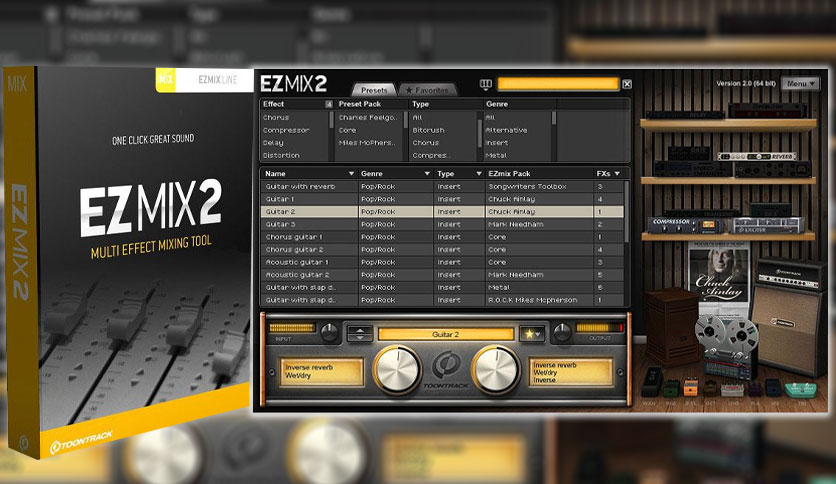Open the browser view columns icon
Screen dimensions: 836x484
[485, 84]
